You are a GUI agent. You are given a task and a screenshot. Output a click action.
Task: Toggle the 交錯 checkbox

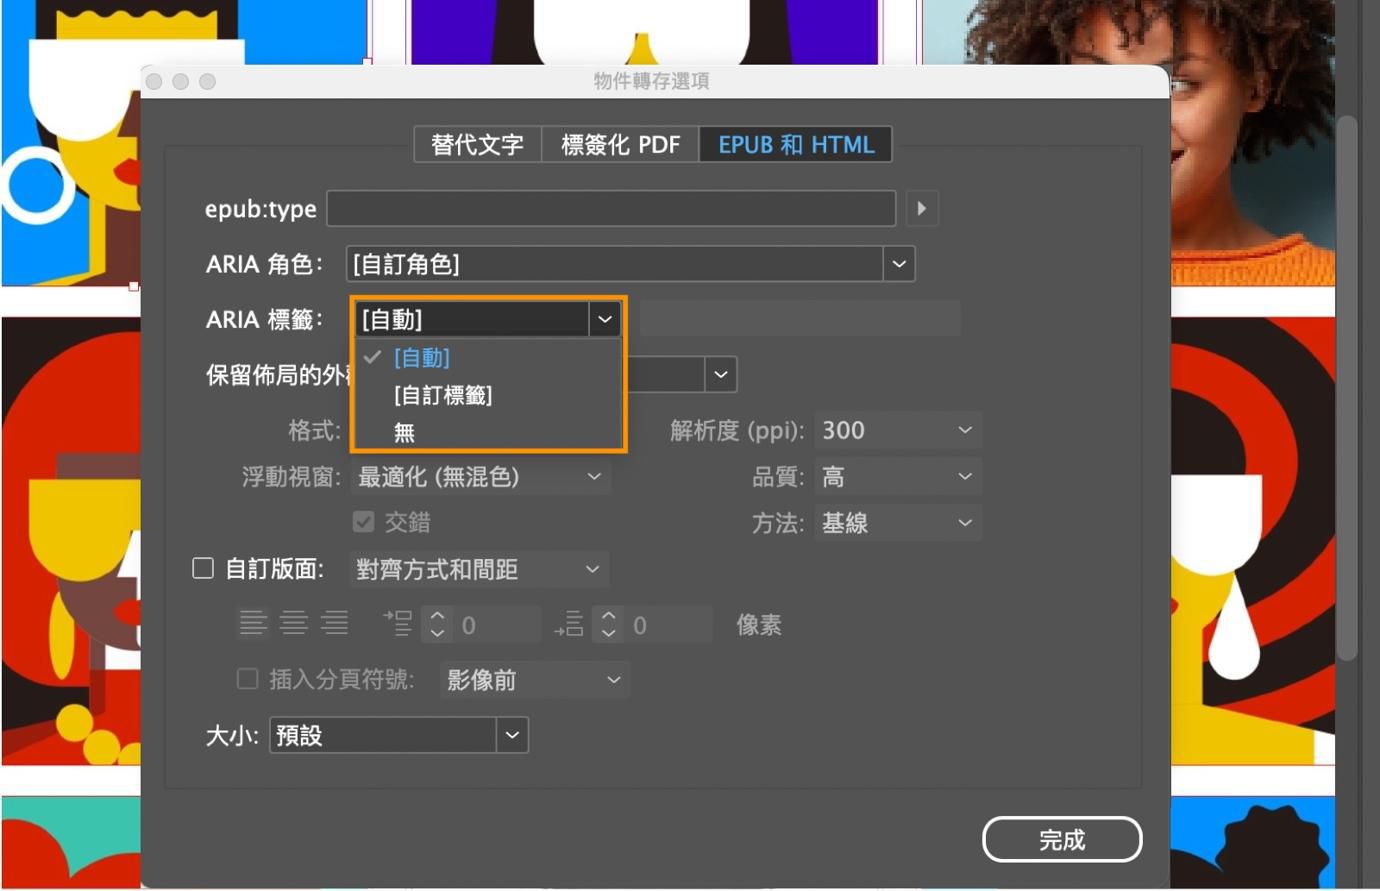click(x=363, y=522)
